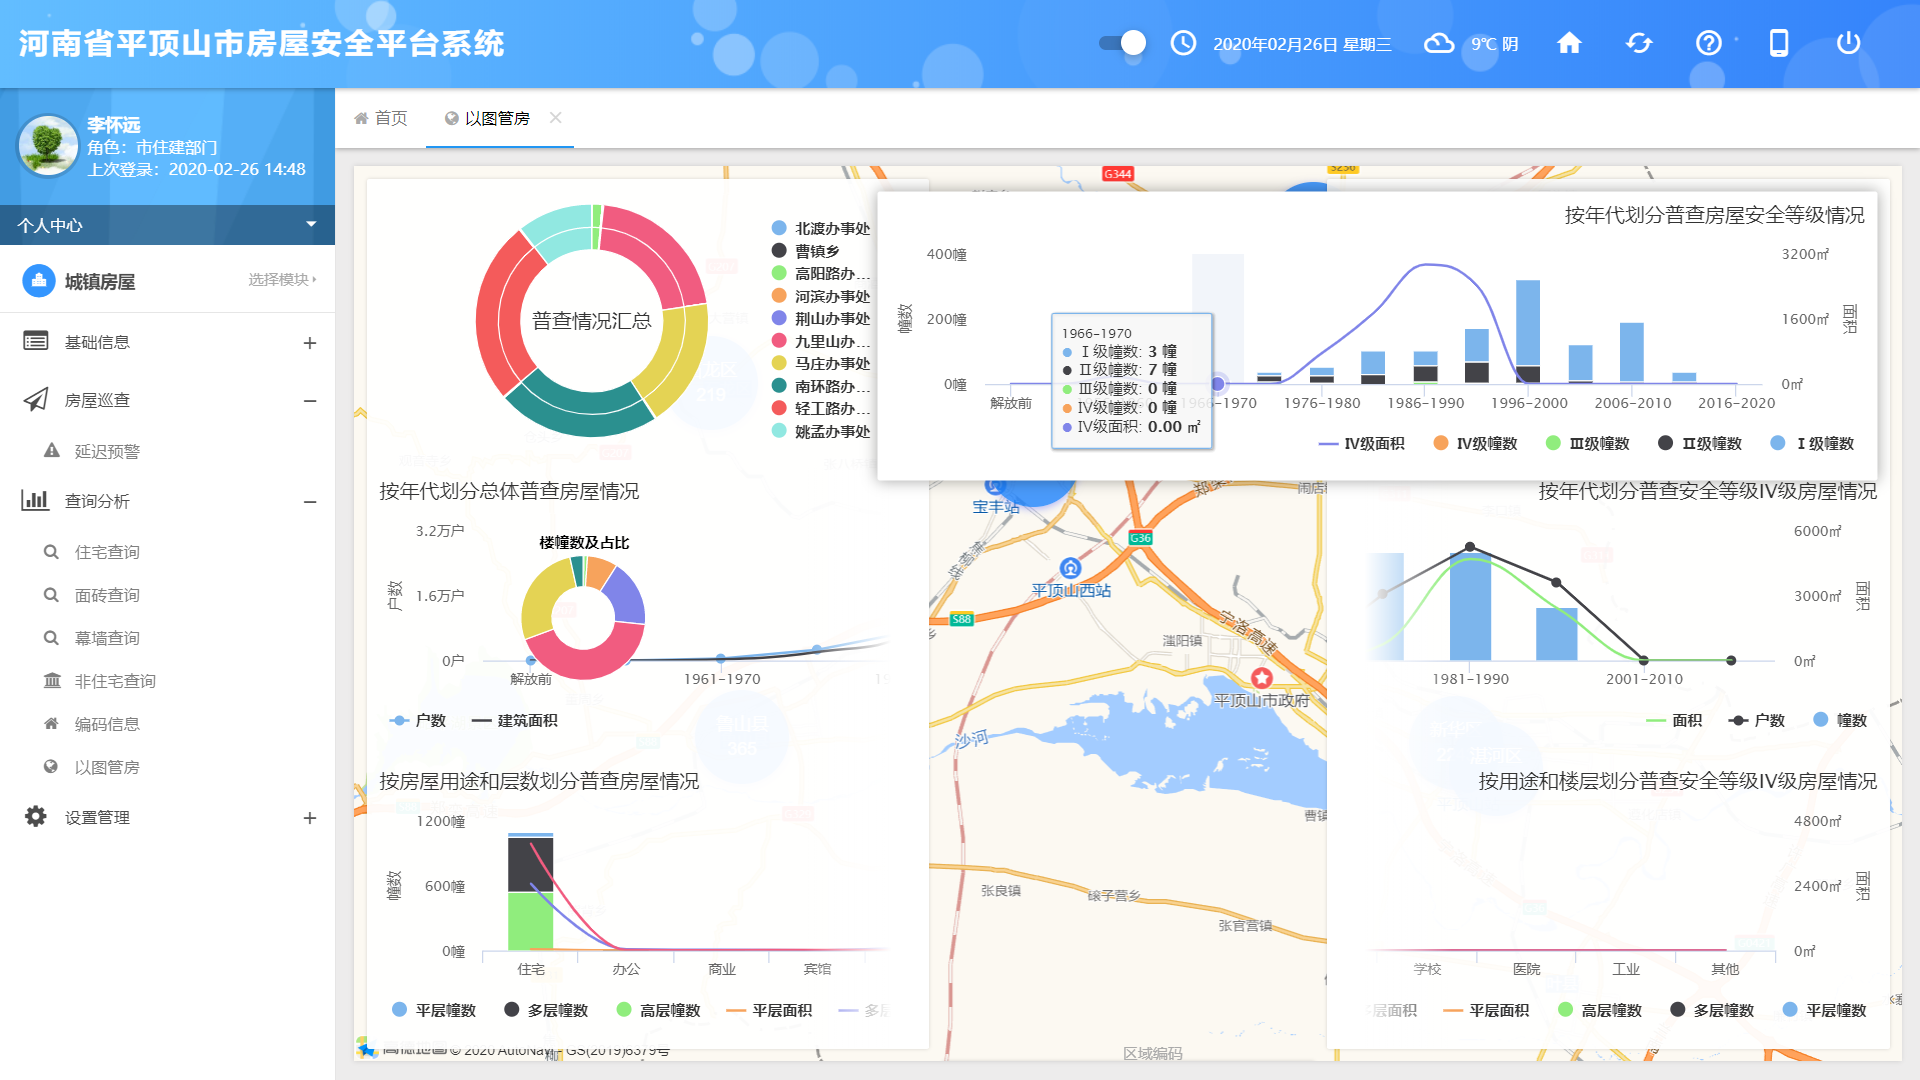Image resolution: width=1920 pixels, height=1080 pixels.
Task: Toggle 户数 legend under overall survey chart
Action: pos(418,720)
